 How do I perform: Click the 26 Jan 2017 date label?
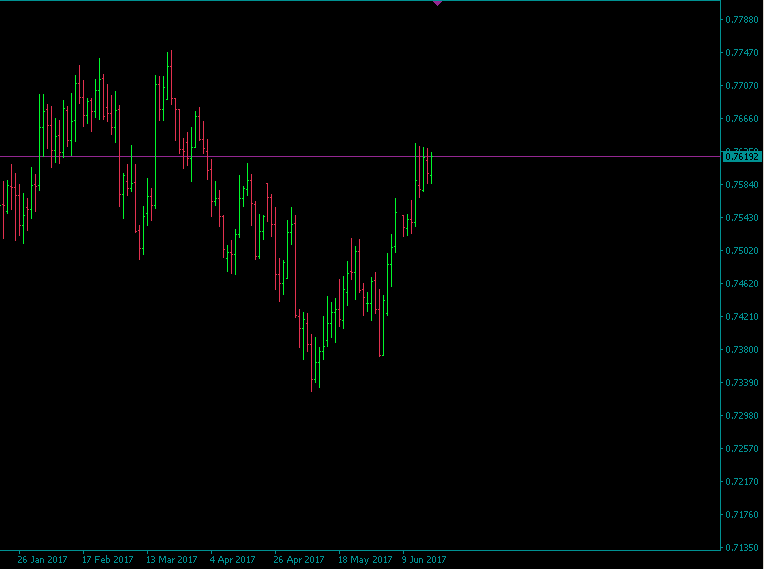42,560
